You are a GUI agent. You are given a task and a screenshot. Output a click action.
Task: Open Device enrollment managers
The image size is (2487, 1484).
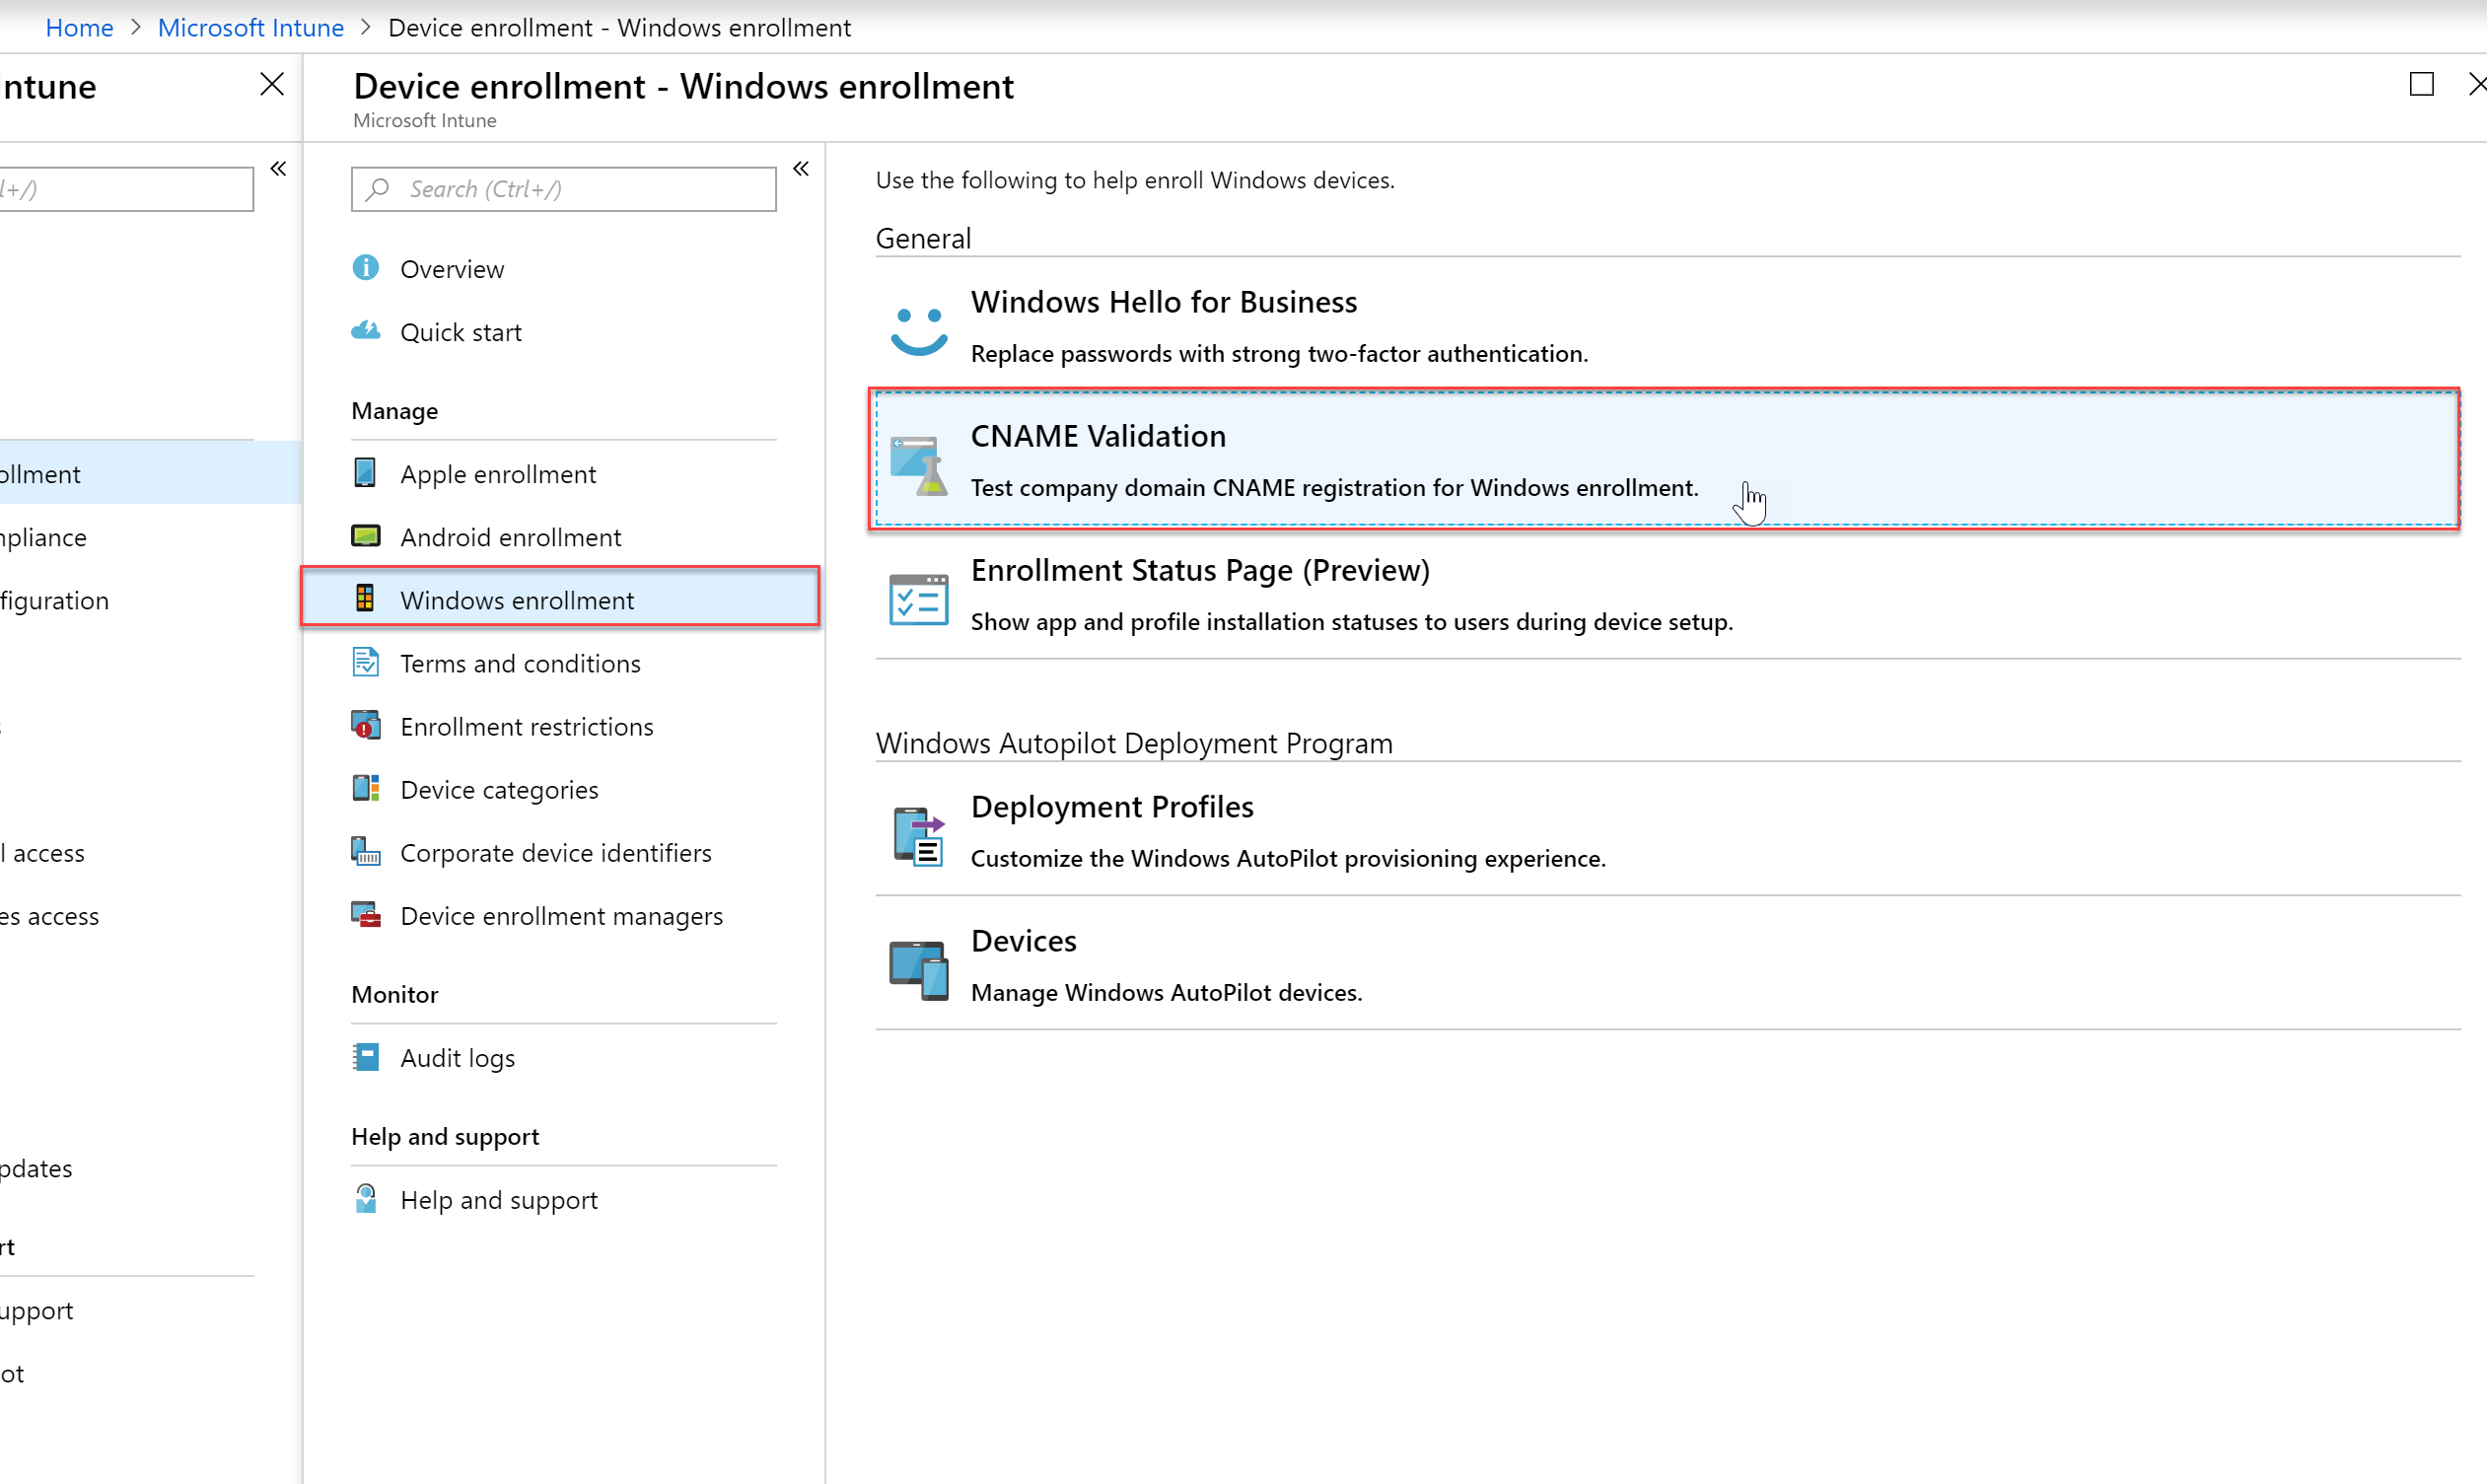pos(564,915)
